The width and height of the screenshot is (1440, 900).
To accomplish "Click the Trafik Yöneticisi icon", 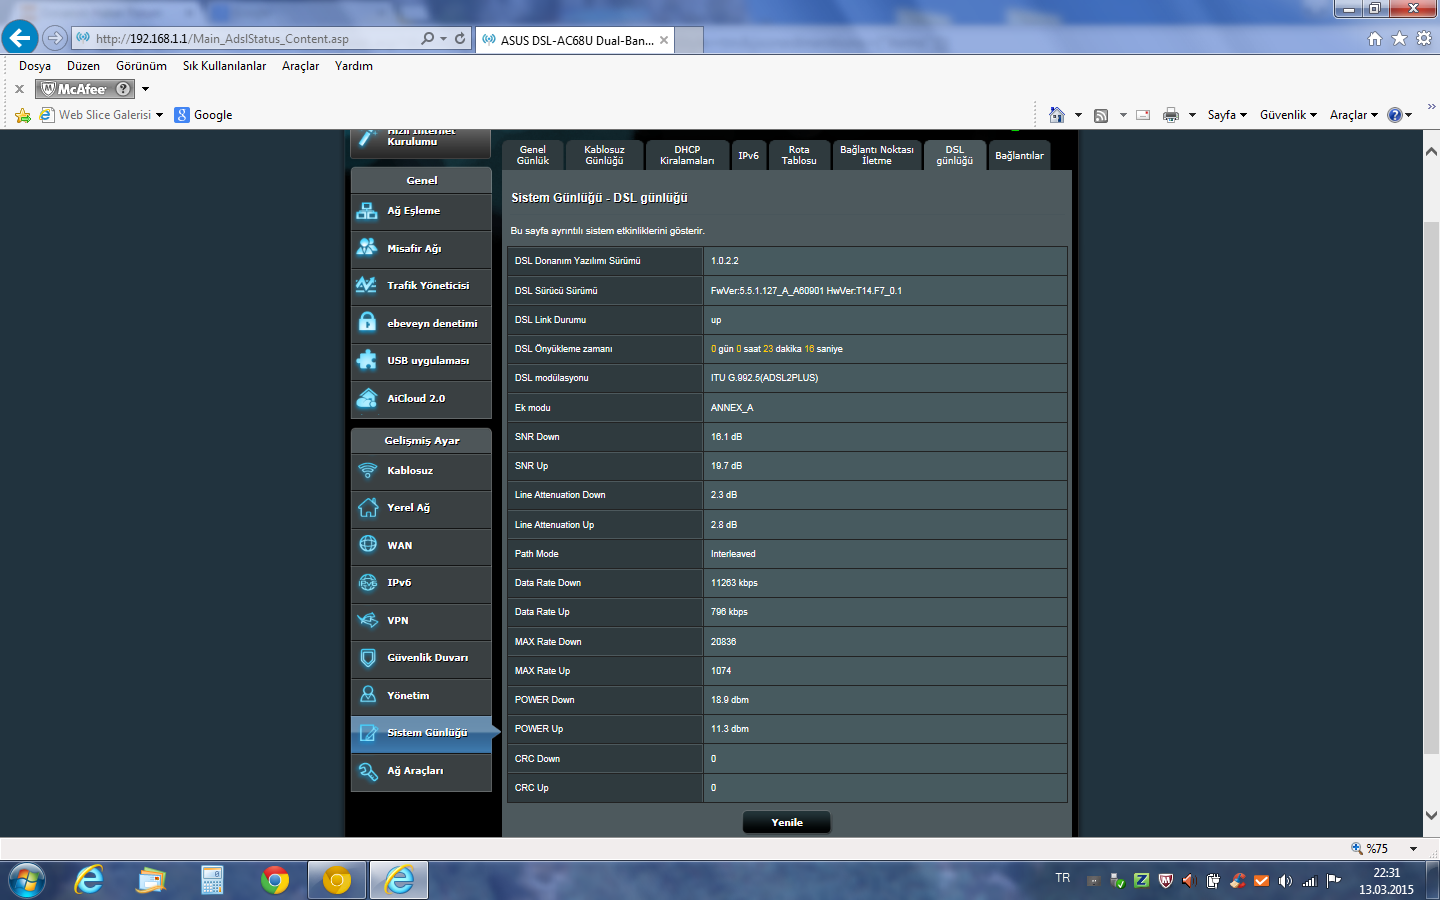I will click(367, 286).
